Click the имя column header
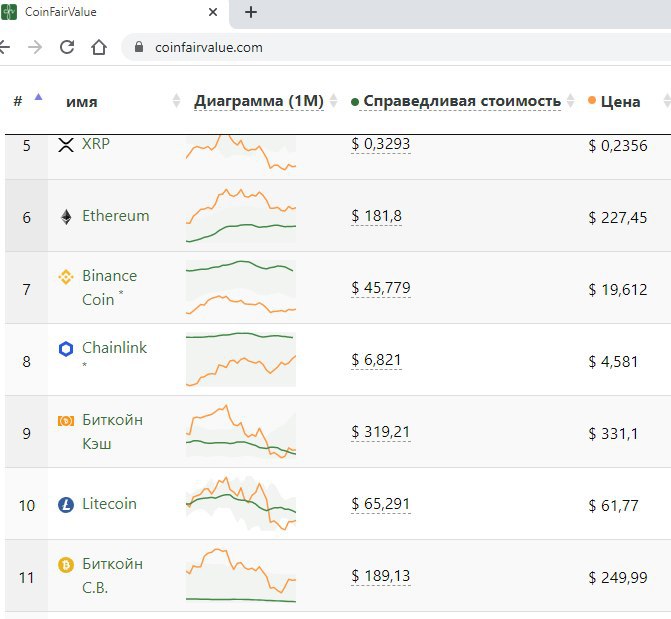Screen dimensions: 671x619 click(x=82, y=102)
